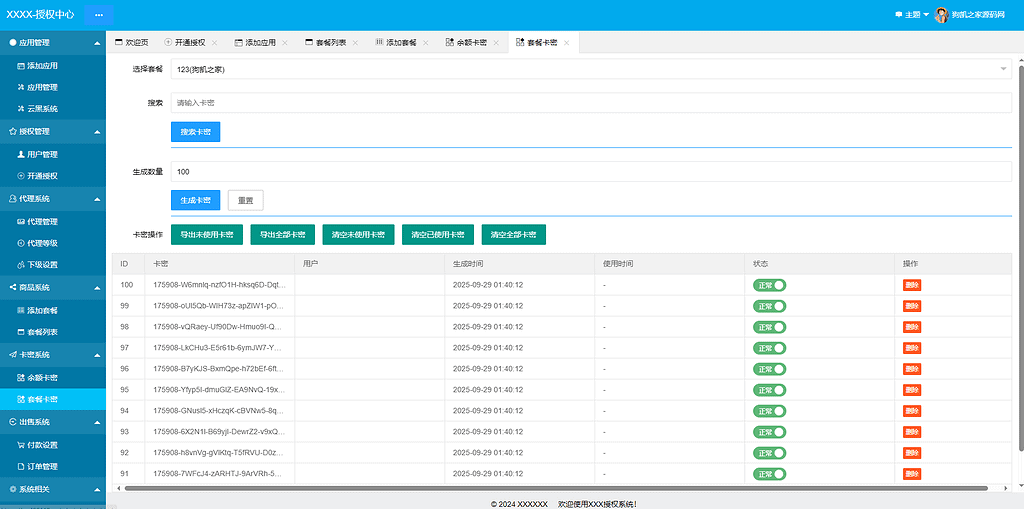Click the 导出全部卡密 button

[x=283, y=235]
